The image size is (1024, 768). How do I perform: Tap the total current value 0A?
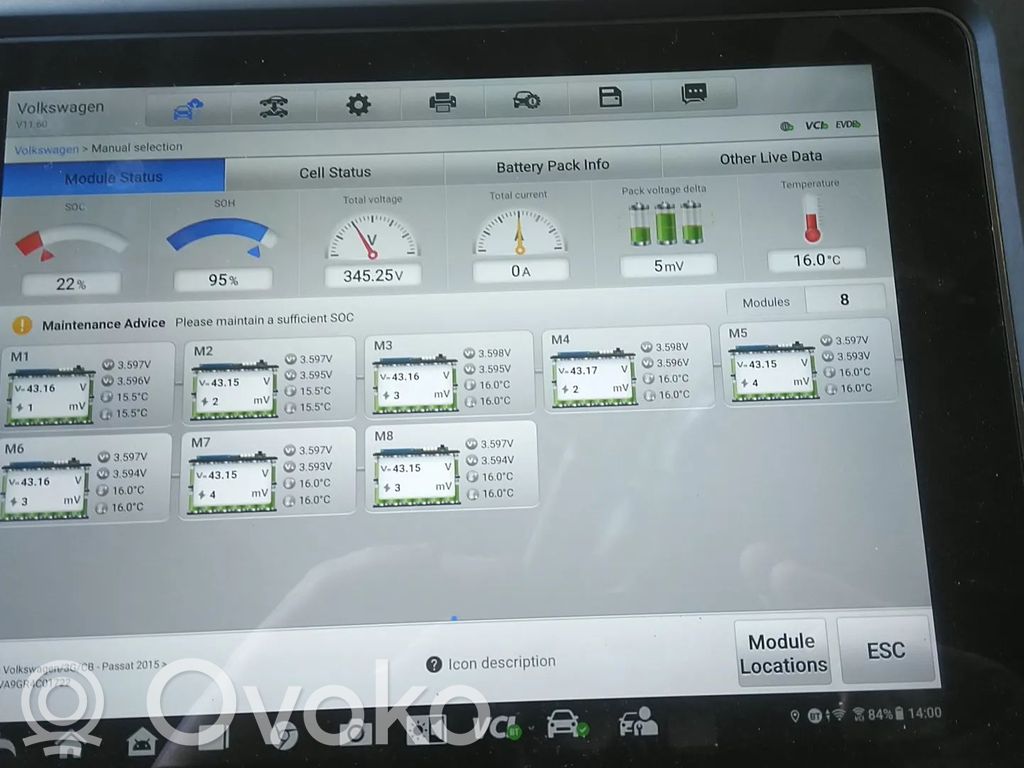coord(520,271)
